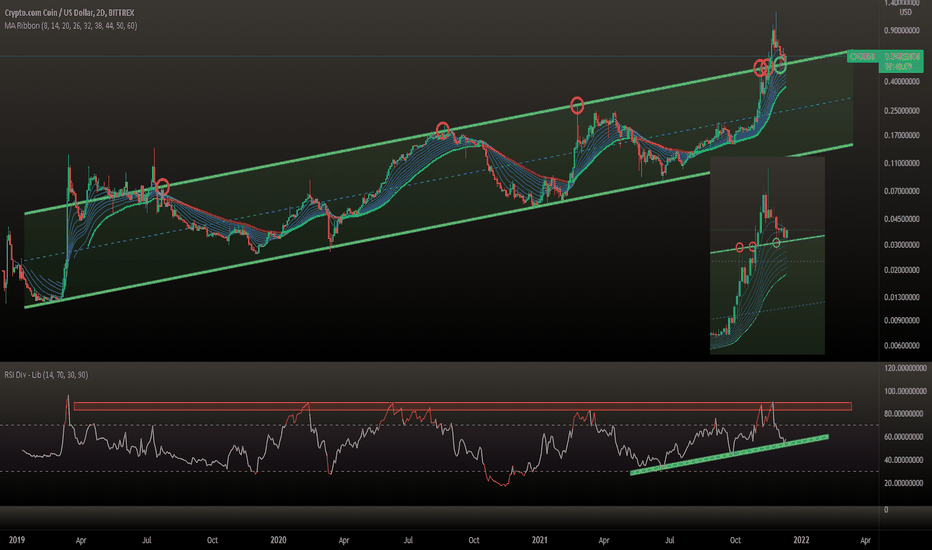Click the 0.40000000 price axis label
This screenshot has width=932, height=550.
[x=902, y=81]
